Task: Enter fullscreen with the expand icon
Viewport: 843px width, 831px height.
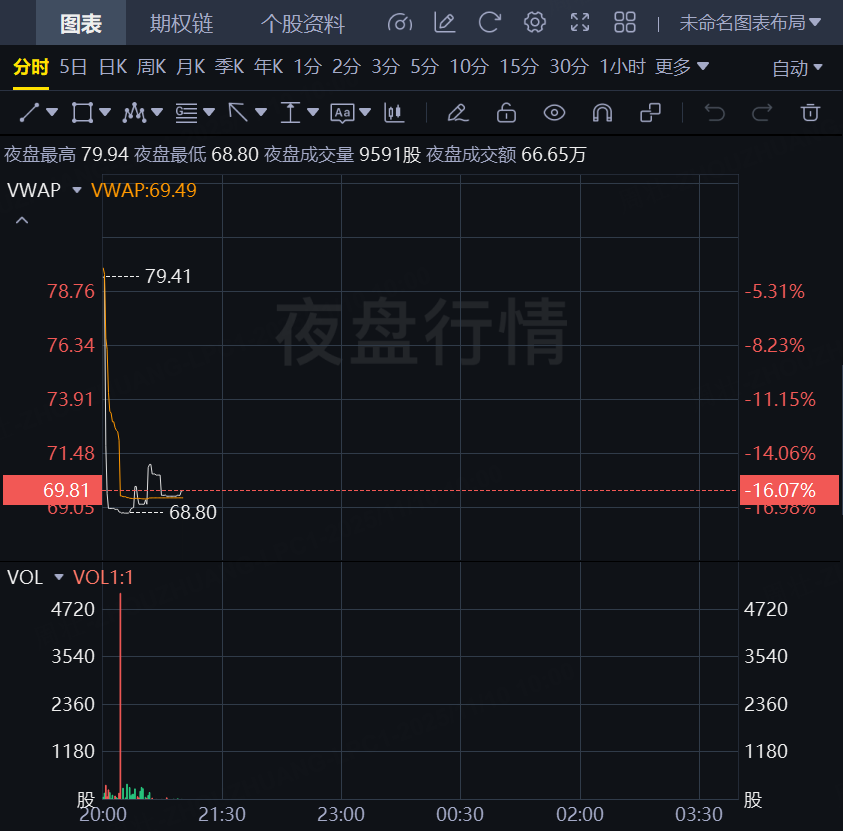Action: pyautogui.click(x=580, y=23)
